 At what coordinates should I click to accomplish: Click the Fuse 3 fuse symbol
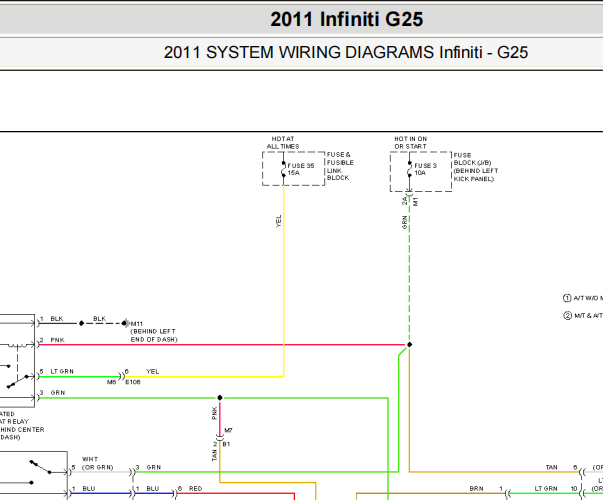[410, 169]
